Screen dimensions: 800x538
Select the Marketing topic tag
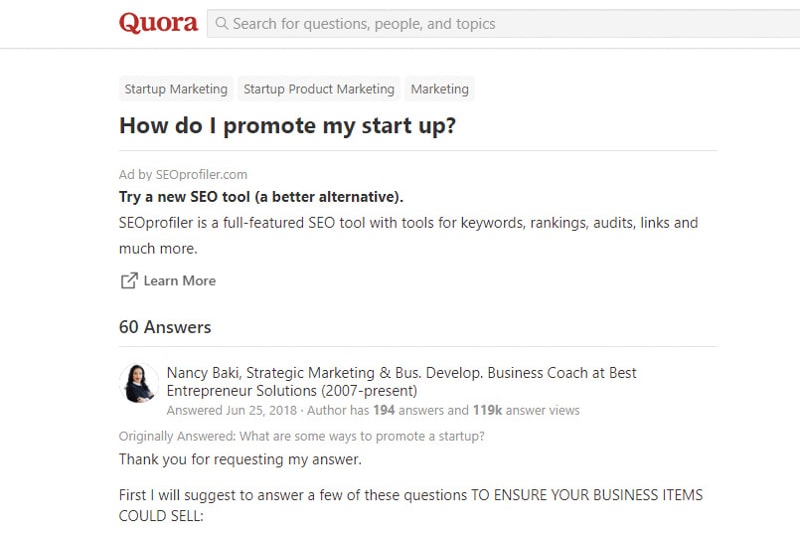(439, 89)
